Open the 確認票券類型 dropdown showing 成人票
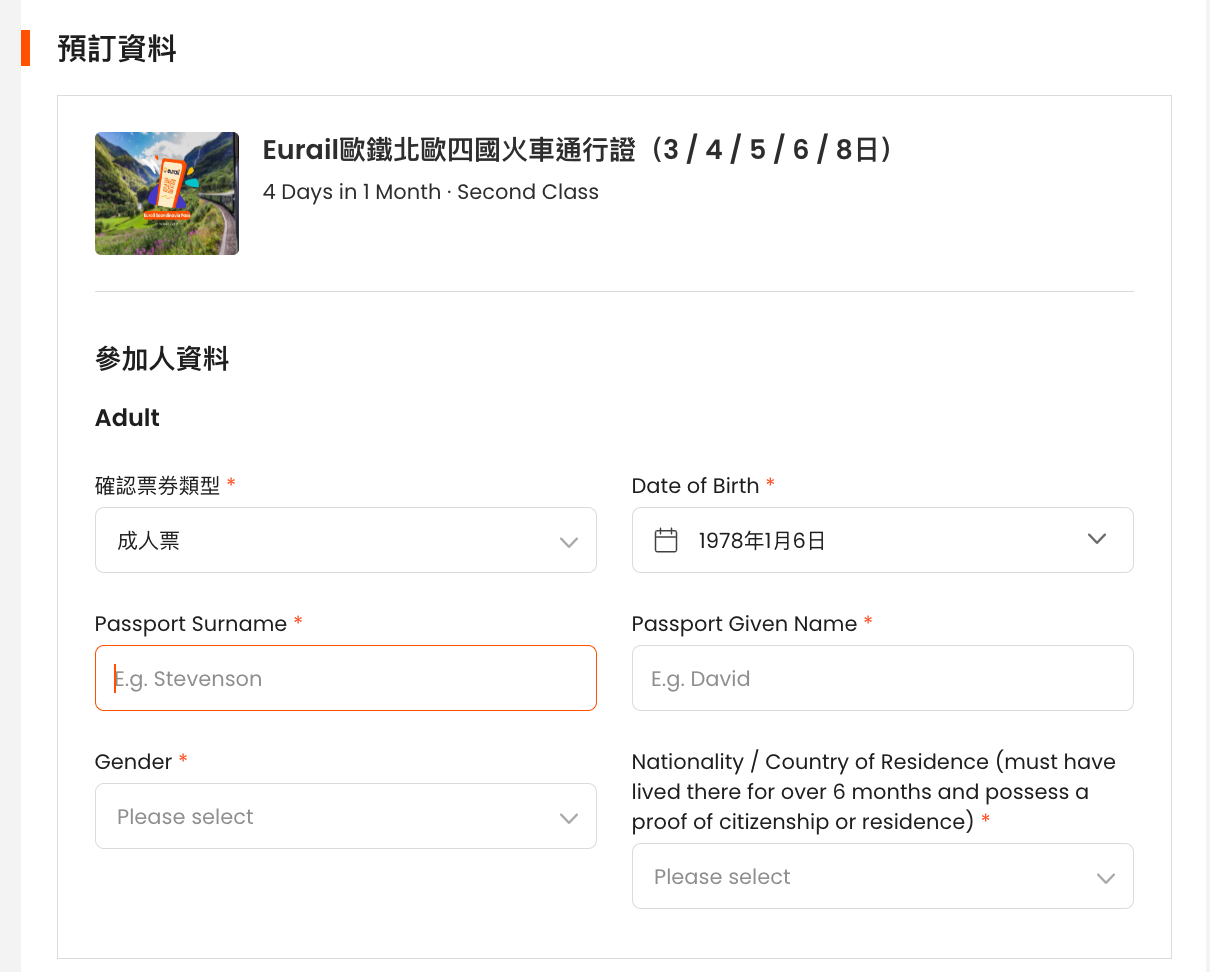Screen dimensions: 1210x972 346,540
